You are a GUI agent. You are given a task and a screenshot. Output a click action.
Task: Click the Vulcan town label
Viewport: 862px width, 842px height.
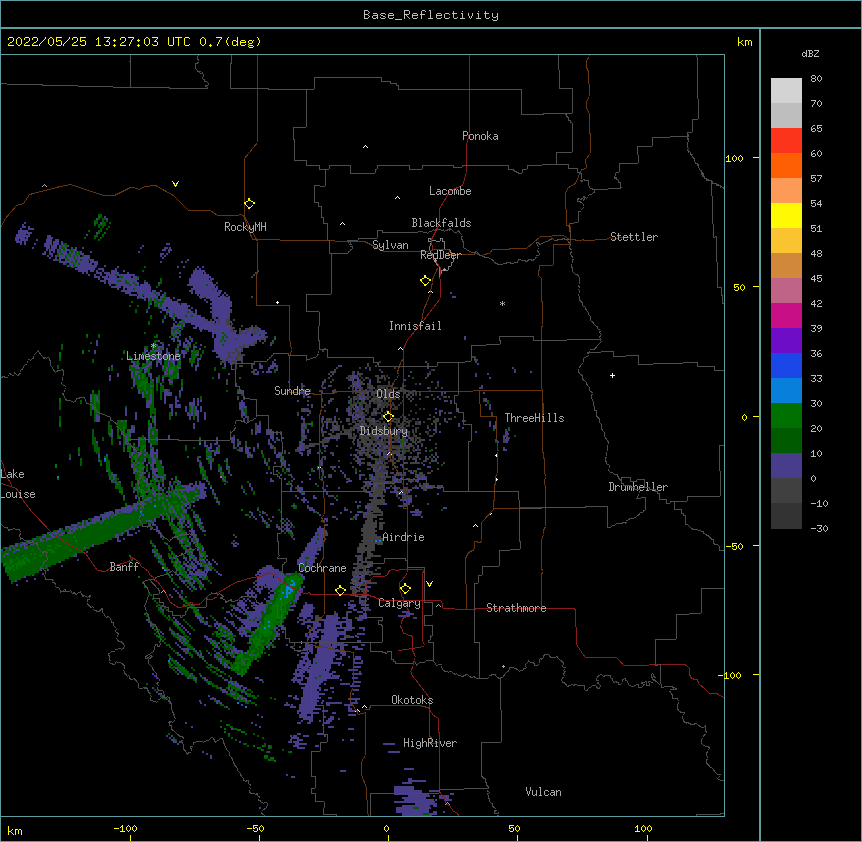coord(543,792)
